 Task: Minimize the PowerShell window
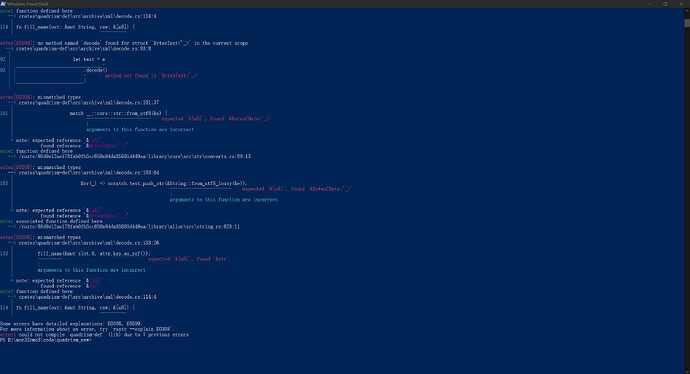point(650,4)
